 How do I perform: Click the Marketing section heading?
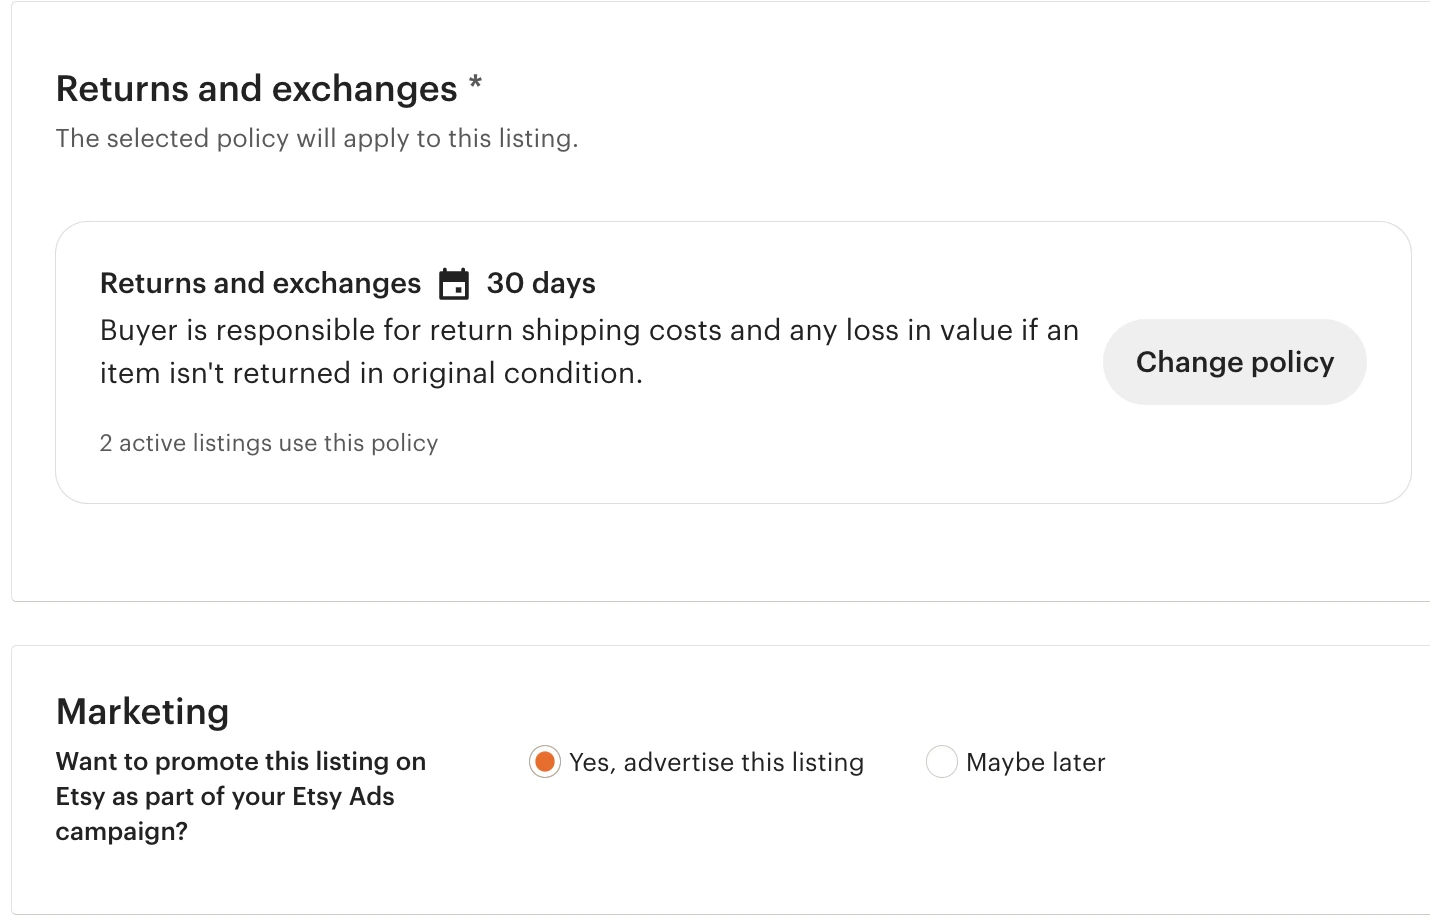pos(142,711)
